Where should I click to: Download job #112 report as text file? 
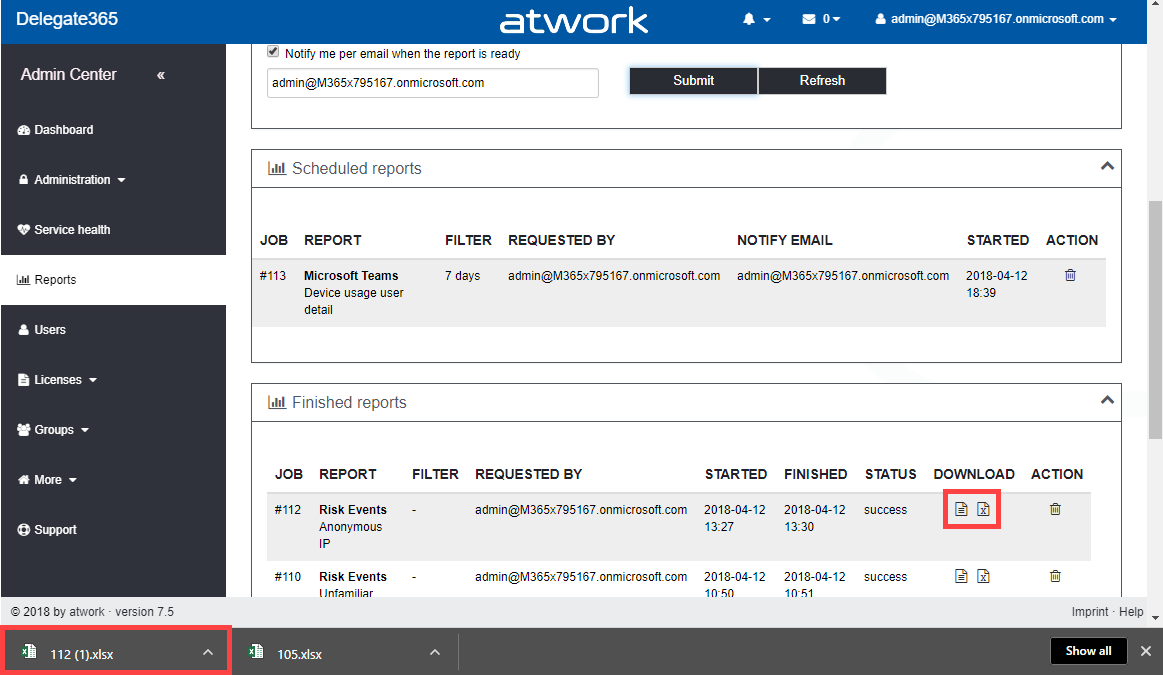tap(961, 510)
